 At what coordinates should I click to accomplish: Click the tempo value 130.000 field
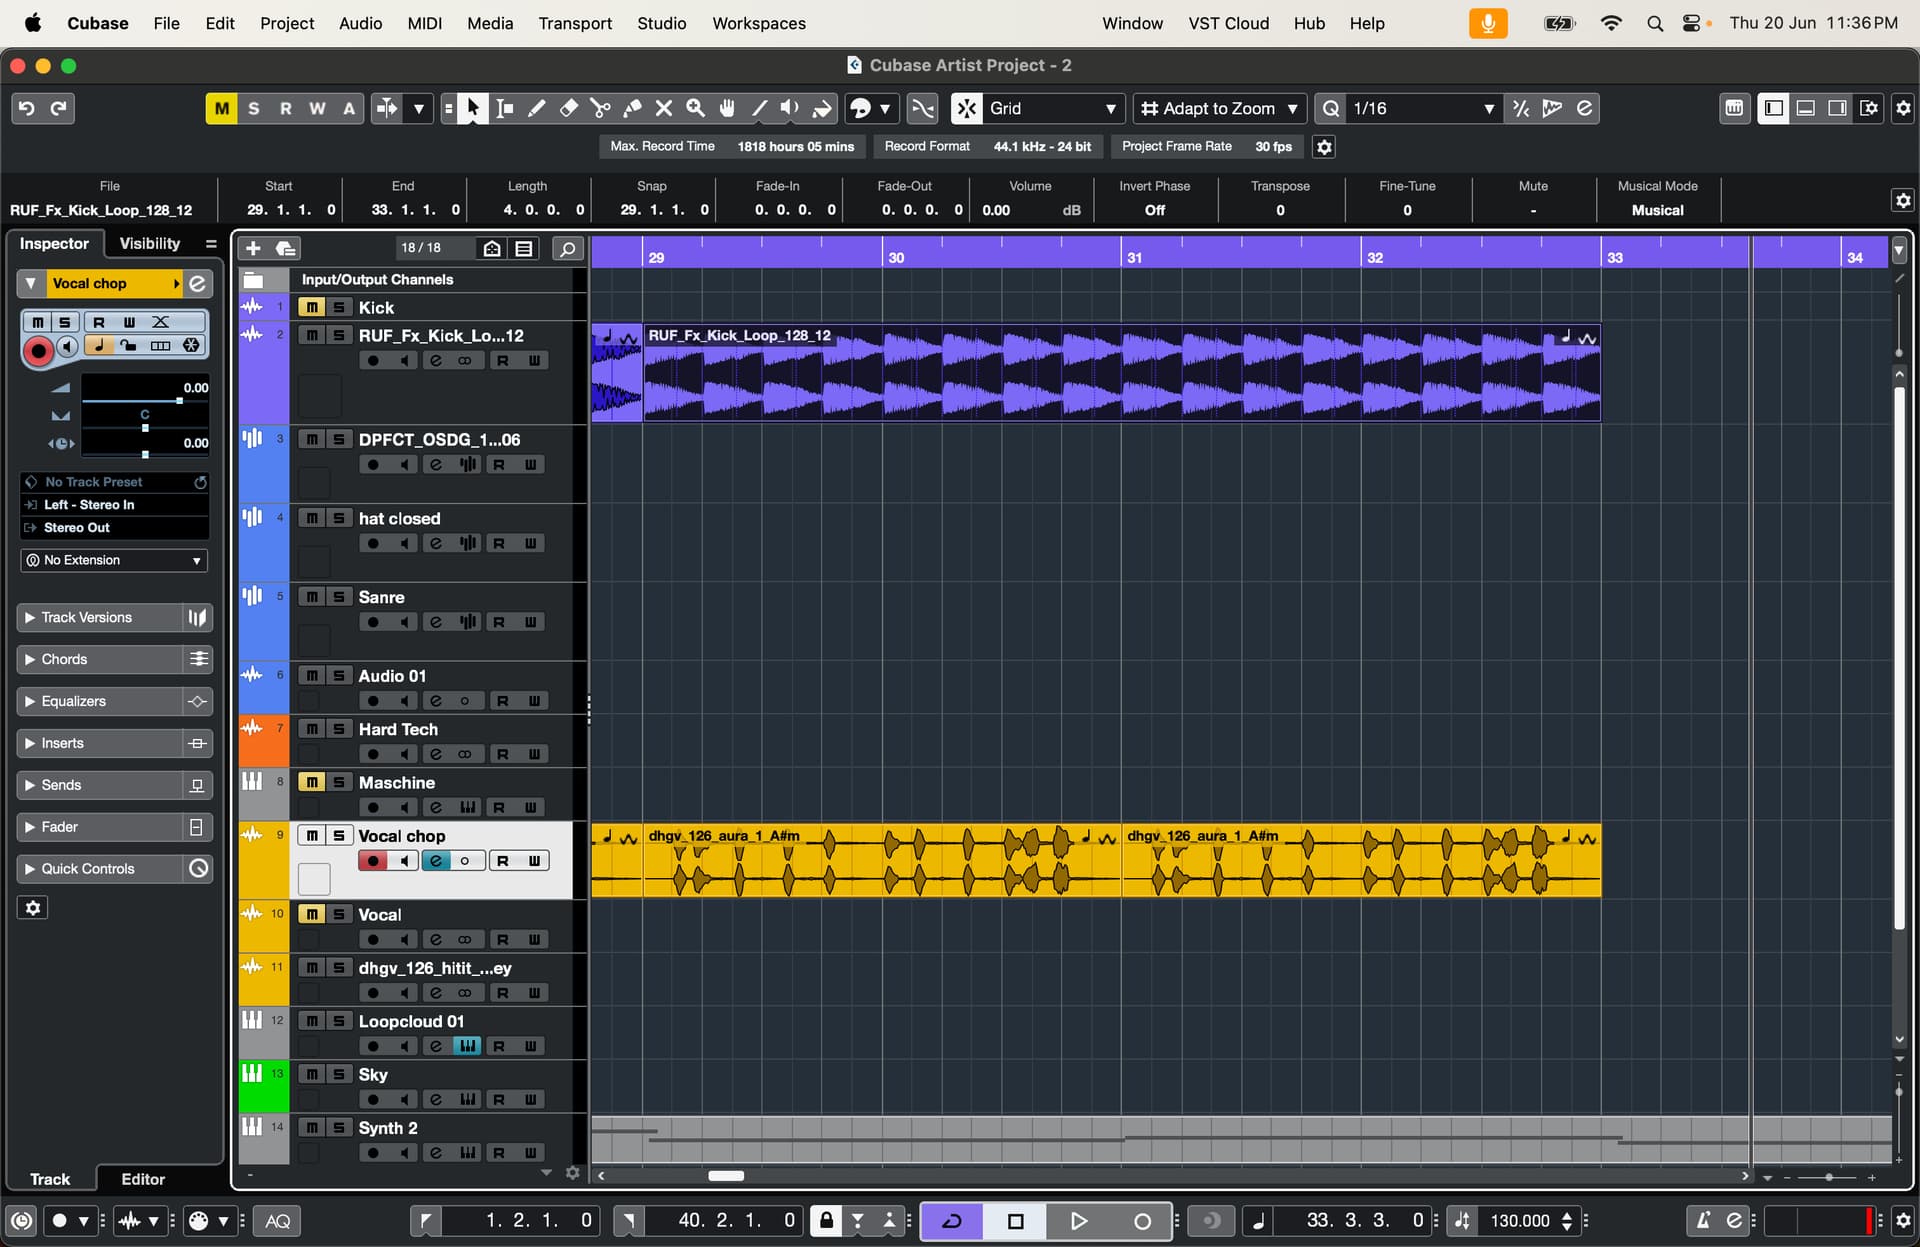(x=1519, y=1220)
